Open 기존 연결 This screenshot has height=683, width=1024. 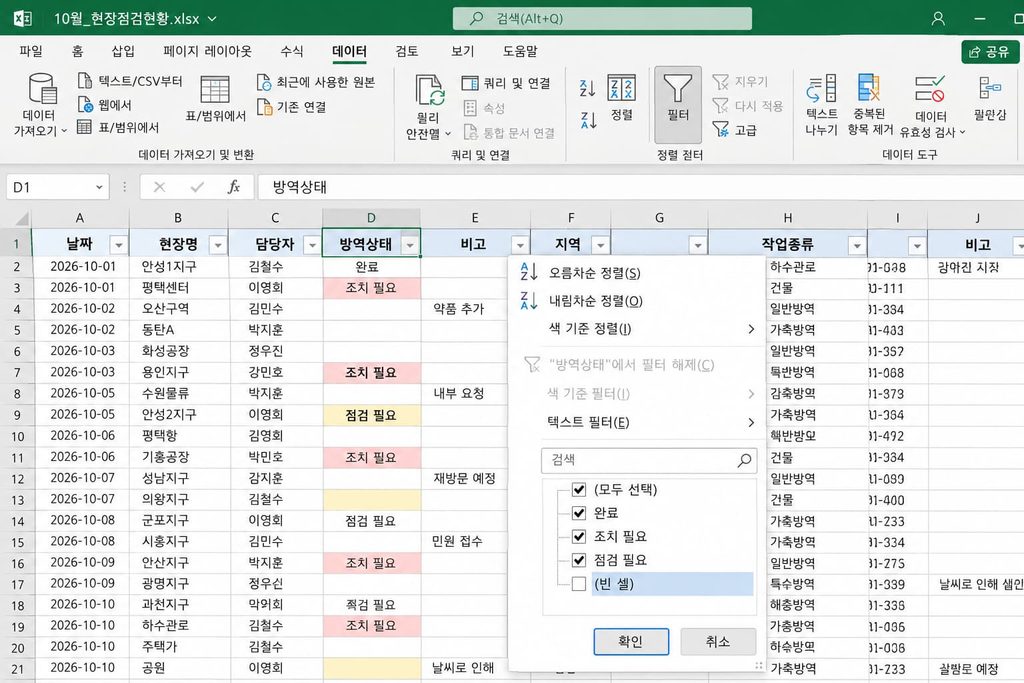coord(292,106)
